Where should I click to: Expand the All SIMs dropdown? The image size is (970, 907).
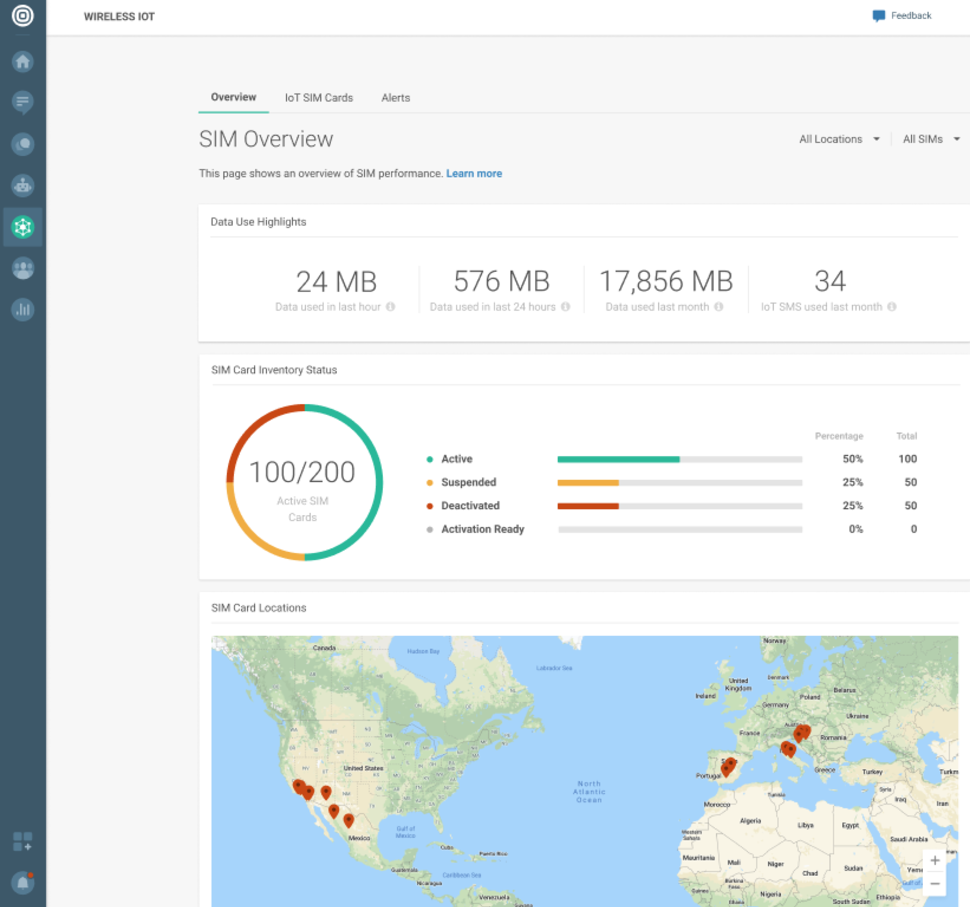click(930, 139)
